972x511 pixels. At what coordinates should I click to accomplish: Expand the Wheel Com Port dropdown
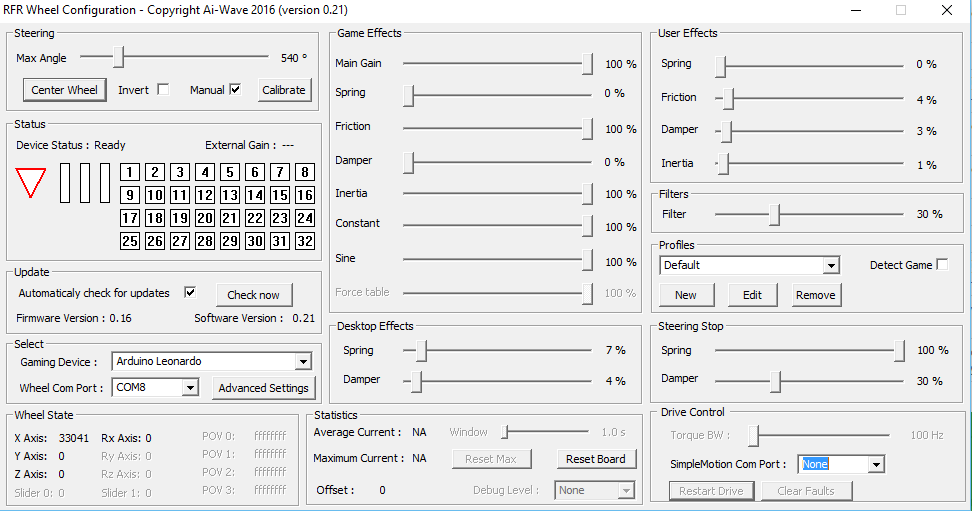pos(190,388)
